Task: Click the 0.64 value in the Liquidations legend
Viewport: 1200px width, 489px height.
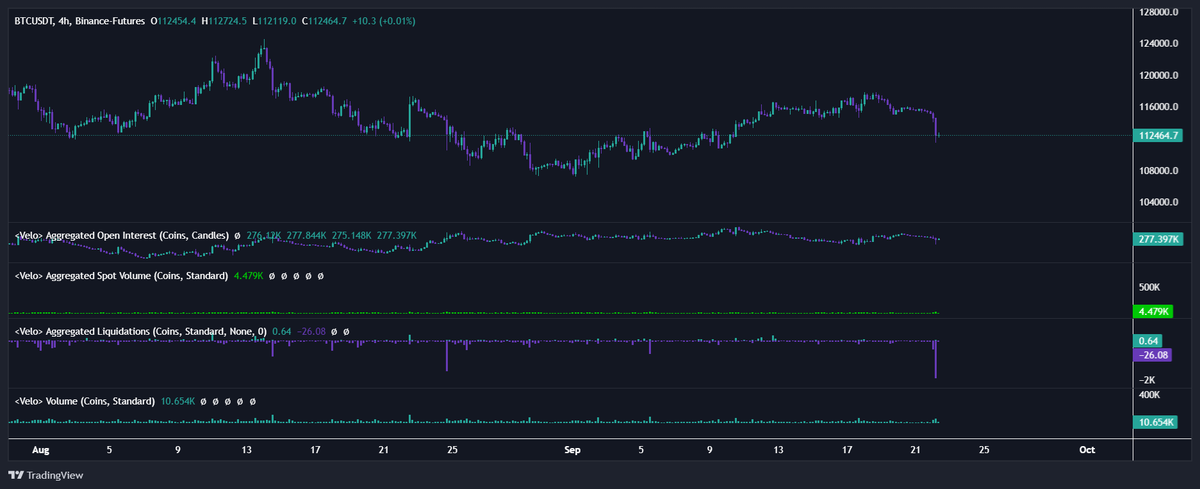Action: tap(283, 330)
